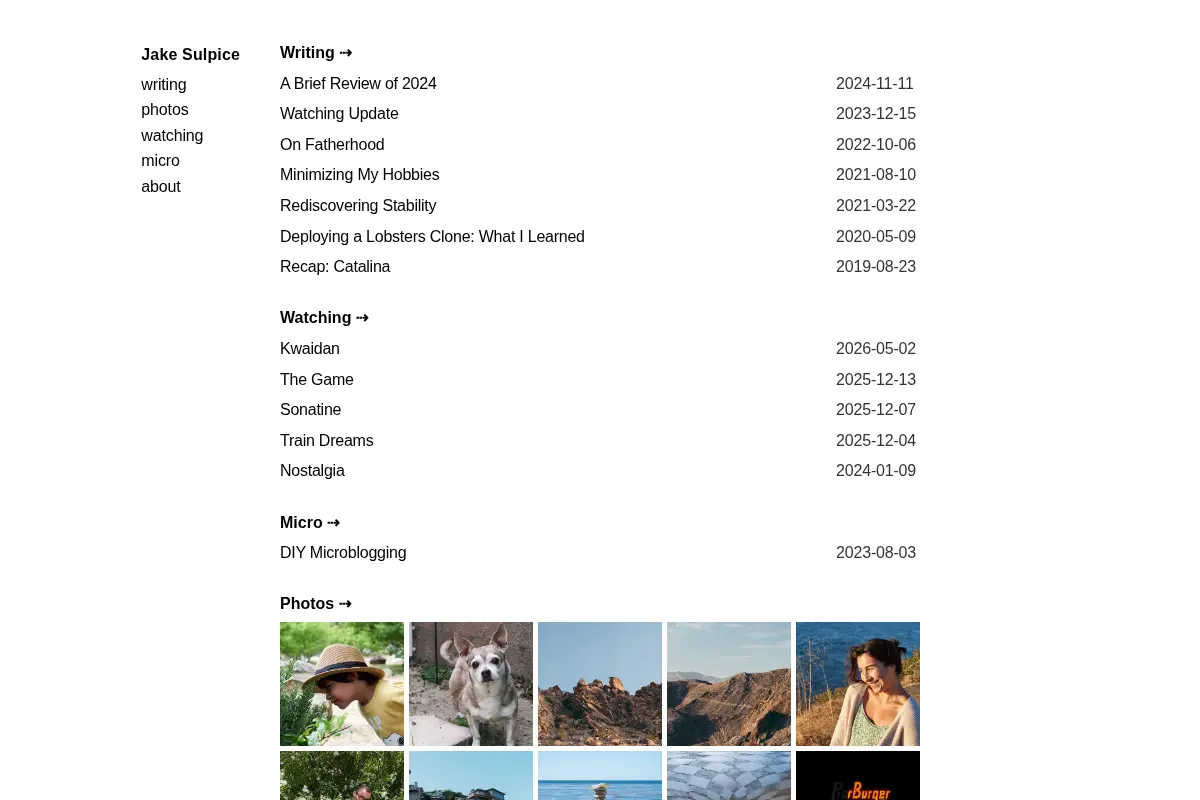View the rocky peak against sky photo
This screenshot has height=800, width=1200.
point(600,684)
